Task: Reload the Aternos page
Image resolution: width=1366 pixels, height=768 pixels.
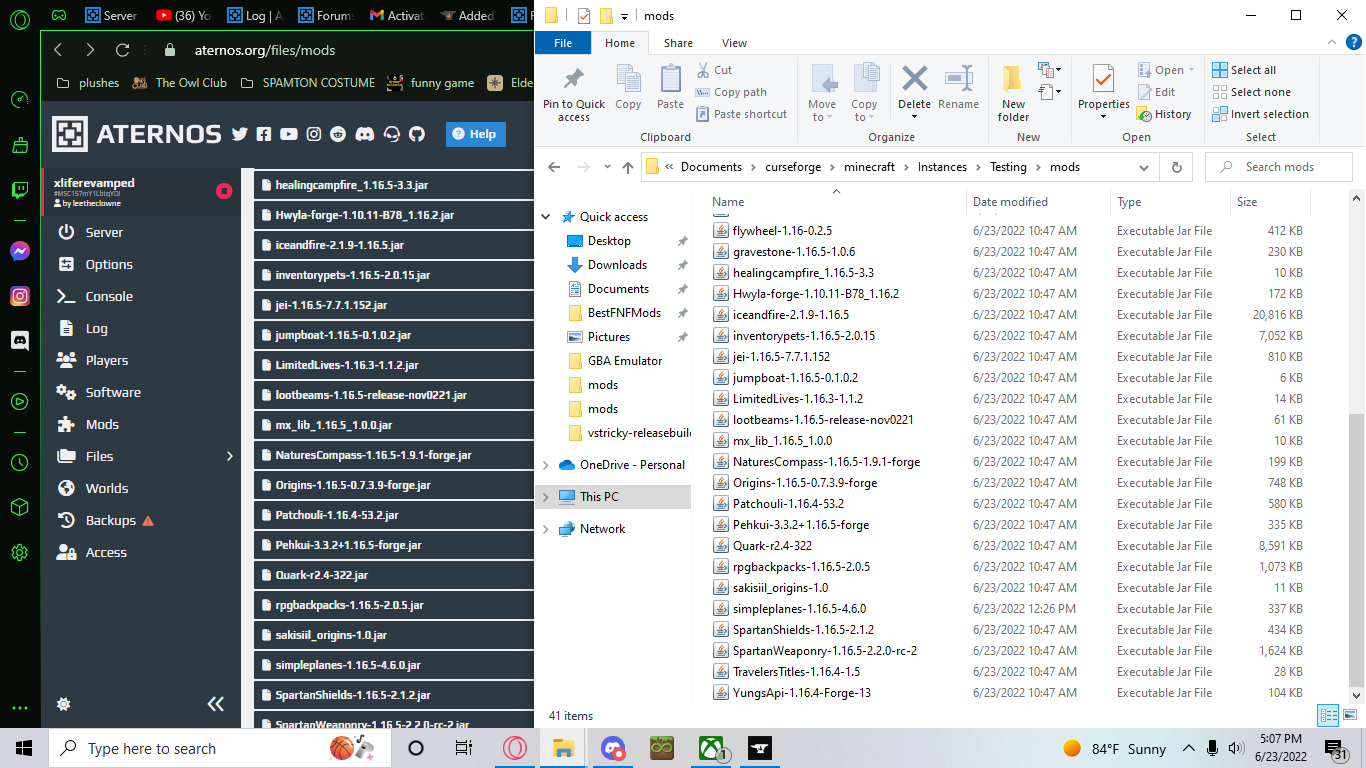Action: pyautogui.click(x=123, y=50)
